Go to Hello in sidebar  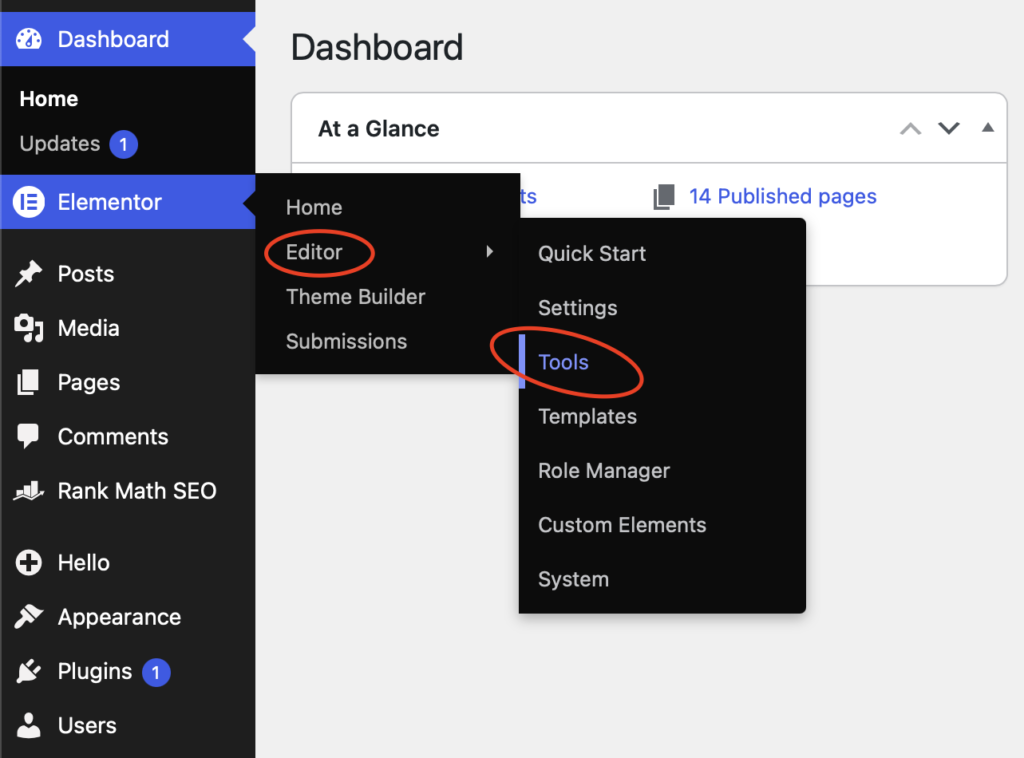tap(84, 563)
